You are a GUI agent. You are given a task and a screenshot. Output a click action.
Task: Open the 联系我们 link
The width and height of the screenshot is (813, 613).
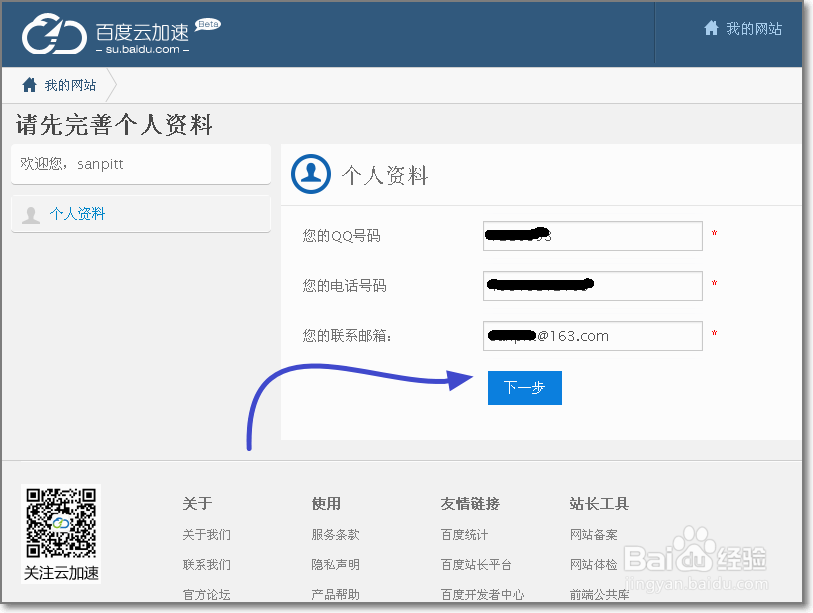click(x=206, y=563)
